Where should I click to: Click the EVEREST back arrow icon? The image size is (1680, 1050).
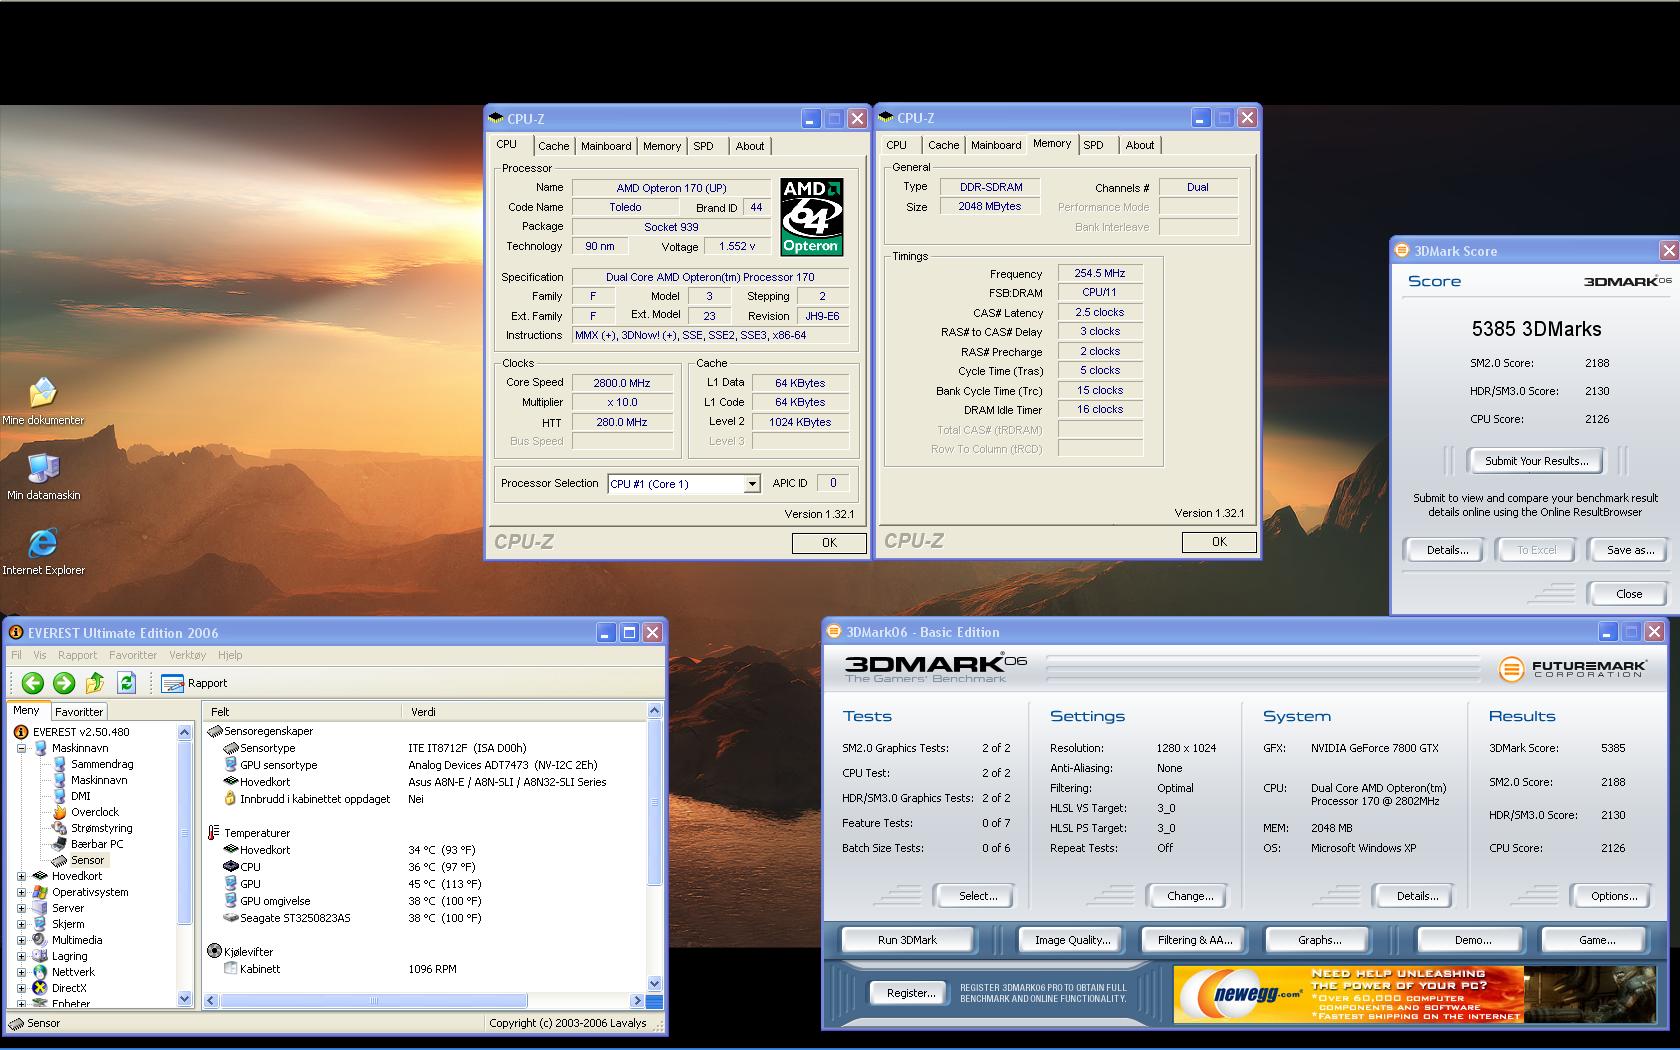[33, 683]
